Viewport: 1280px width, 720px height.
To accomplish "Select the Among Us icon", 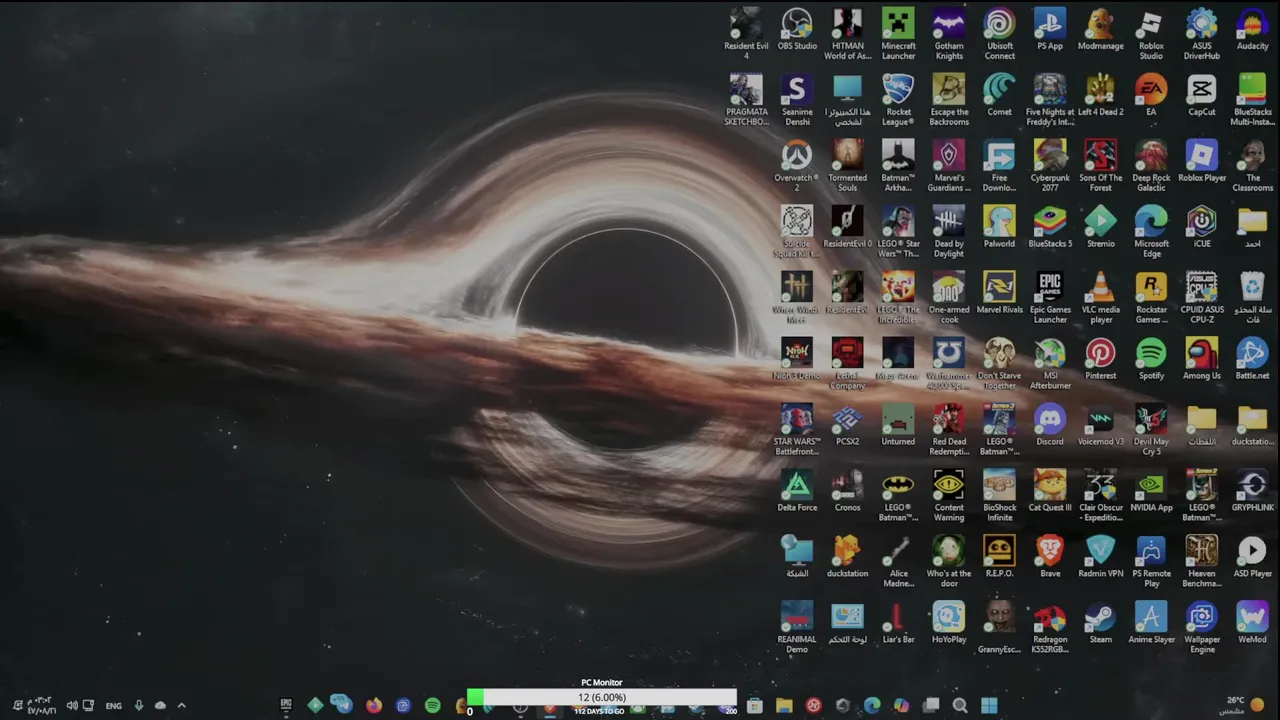I will click(x=1202, y=359).
